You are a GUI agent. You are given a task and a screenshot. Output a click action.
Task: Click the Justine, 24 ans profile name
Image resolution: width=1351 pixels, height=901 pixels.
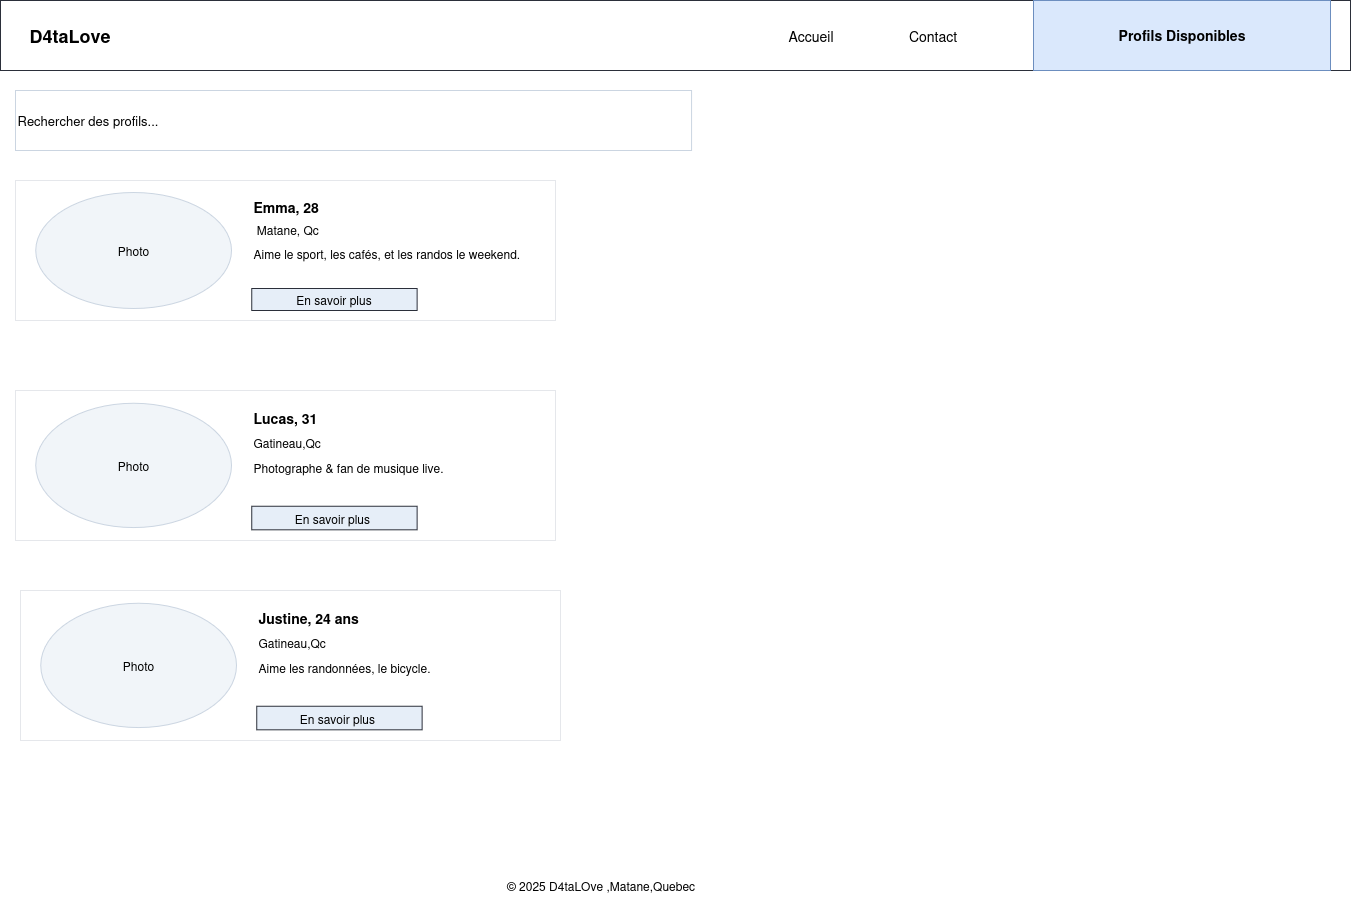[x=308, y=619]
